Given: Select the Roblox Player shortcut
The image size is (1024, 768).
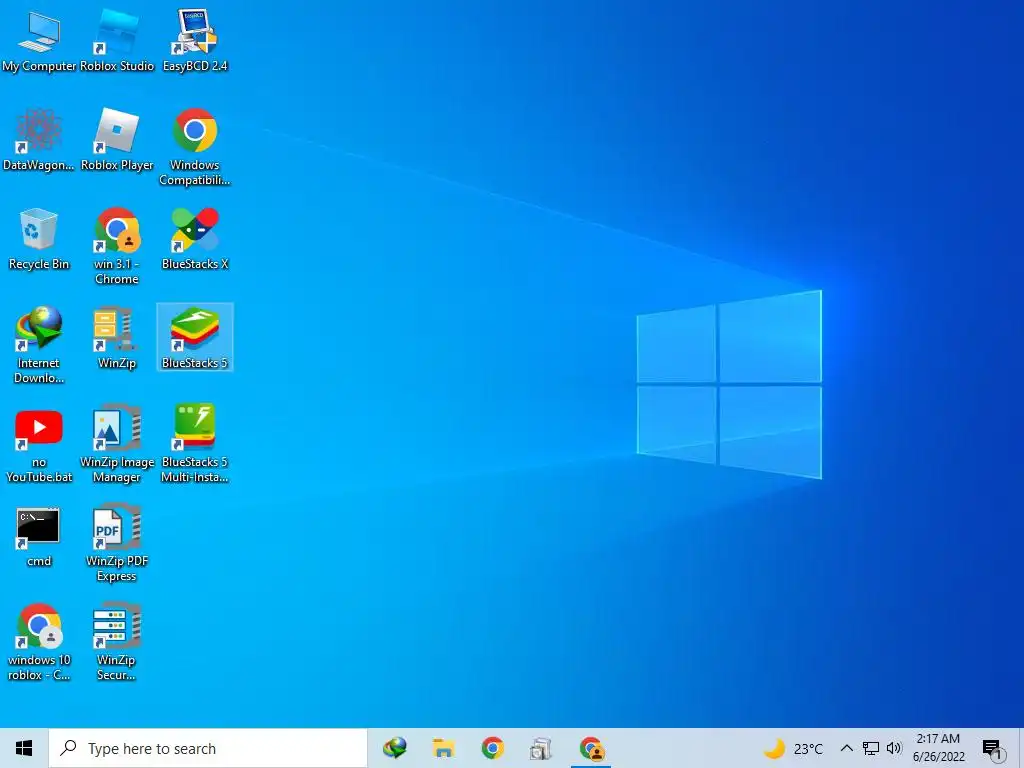Looking at the screenshot, I should tap(117, 140).
